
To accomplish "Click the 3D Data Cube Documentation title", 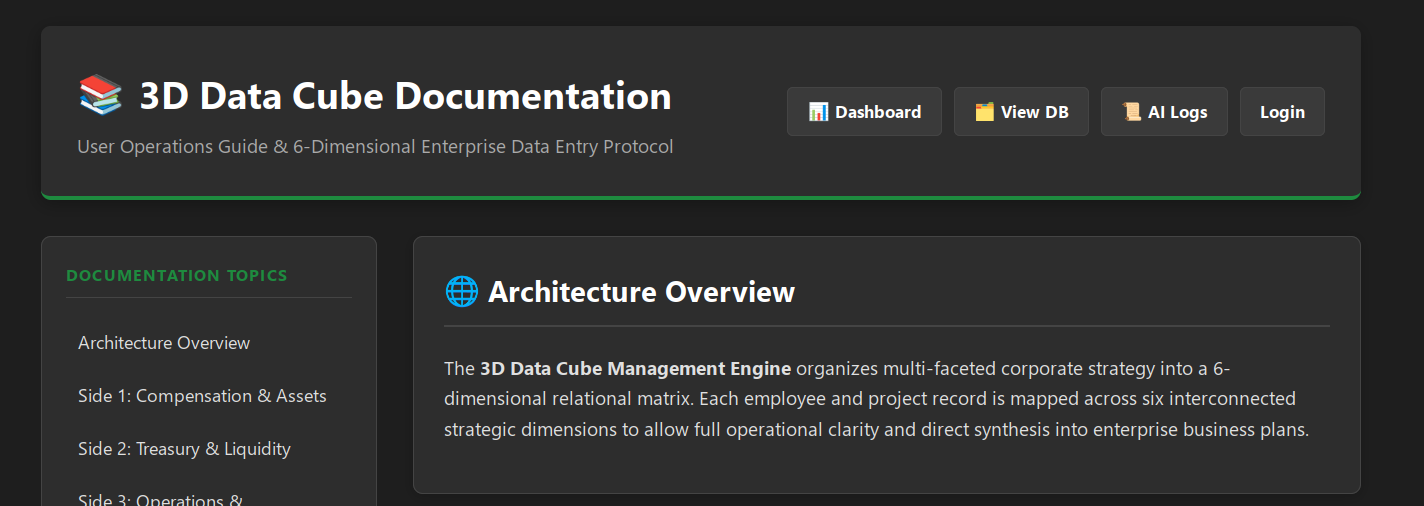I will point(405,96).
